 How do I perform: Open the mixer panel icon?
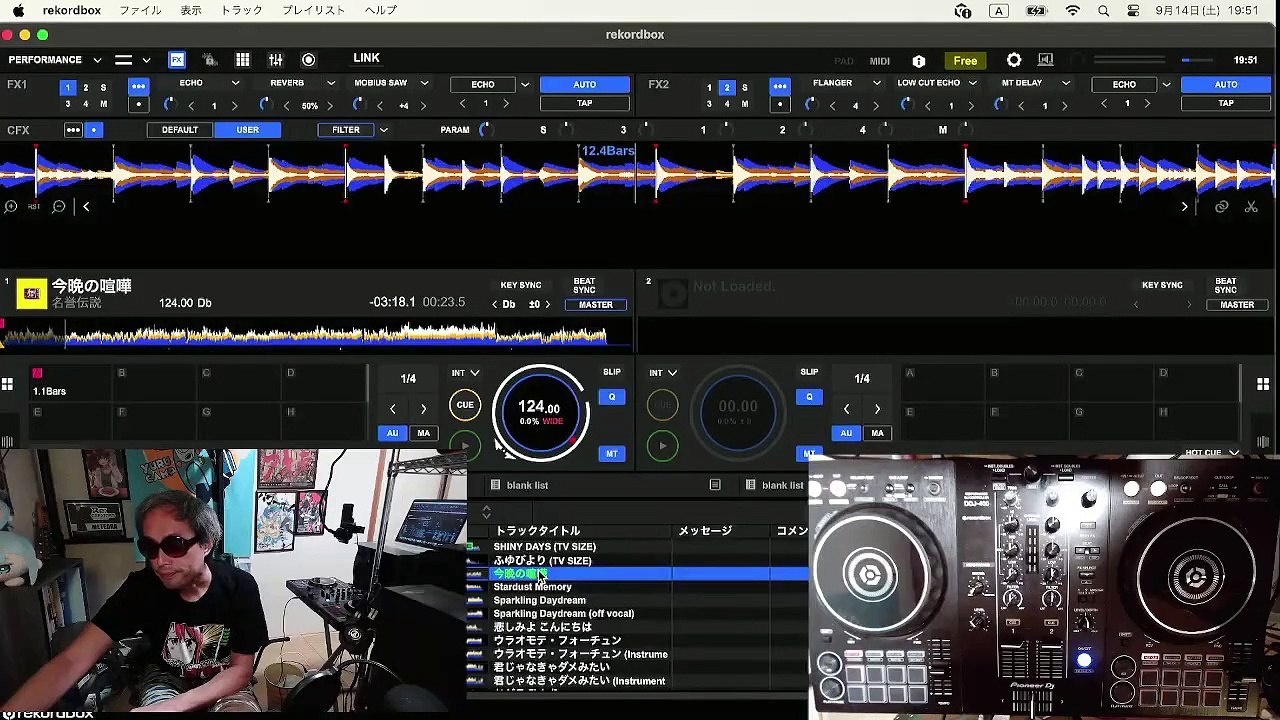pos(275,60)
